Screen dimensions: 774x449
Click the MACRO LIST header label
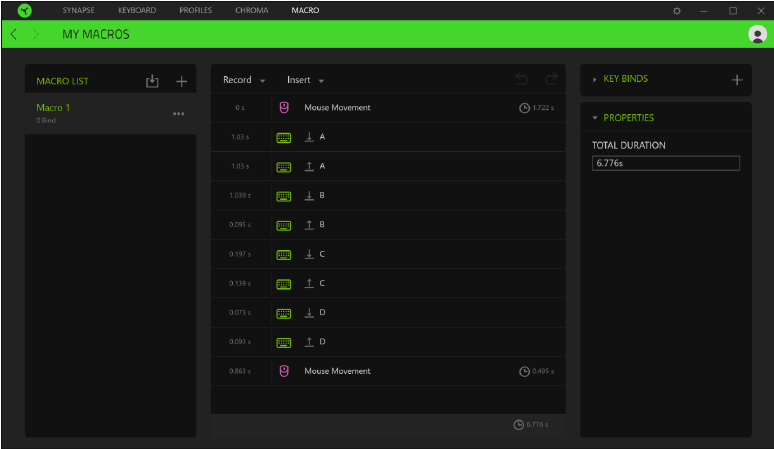click(x=62, y=81)
